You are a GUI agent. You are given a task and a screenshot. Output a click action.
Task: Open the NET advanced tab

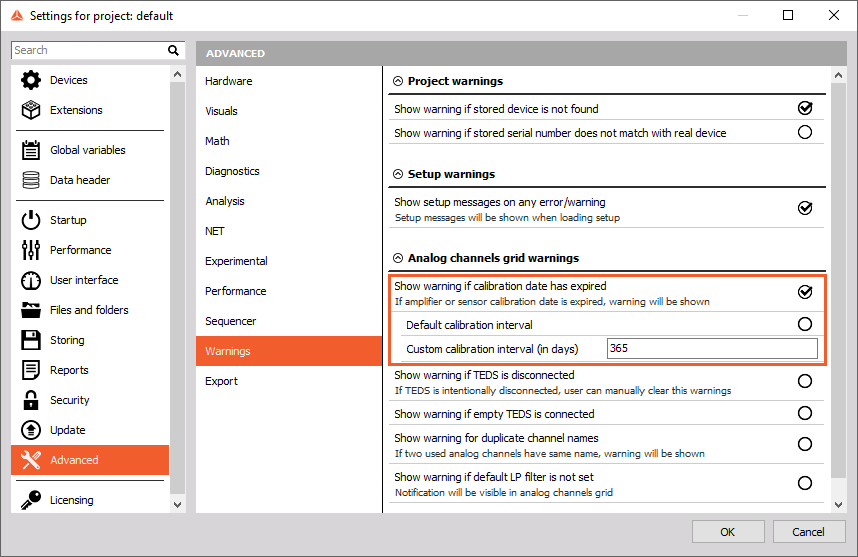pos(289,231)
